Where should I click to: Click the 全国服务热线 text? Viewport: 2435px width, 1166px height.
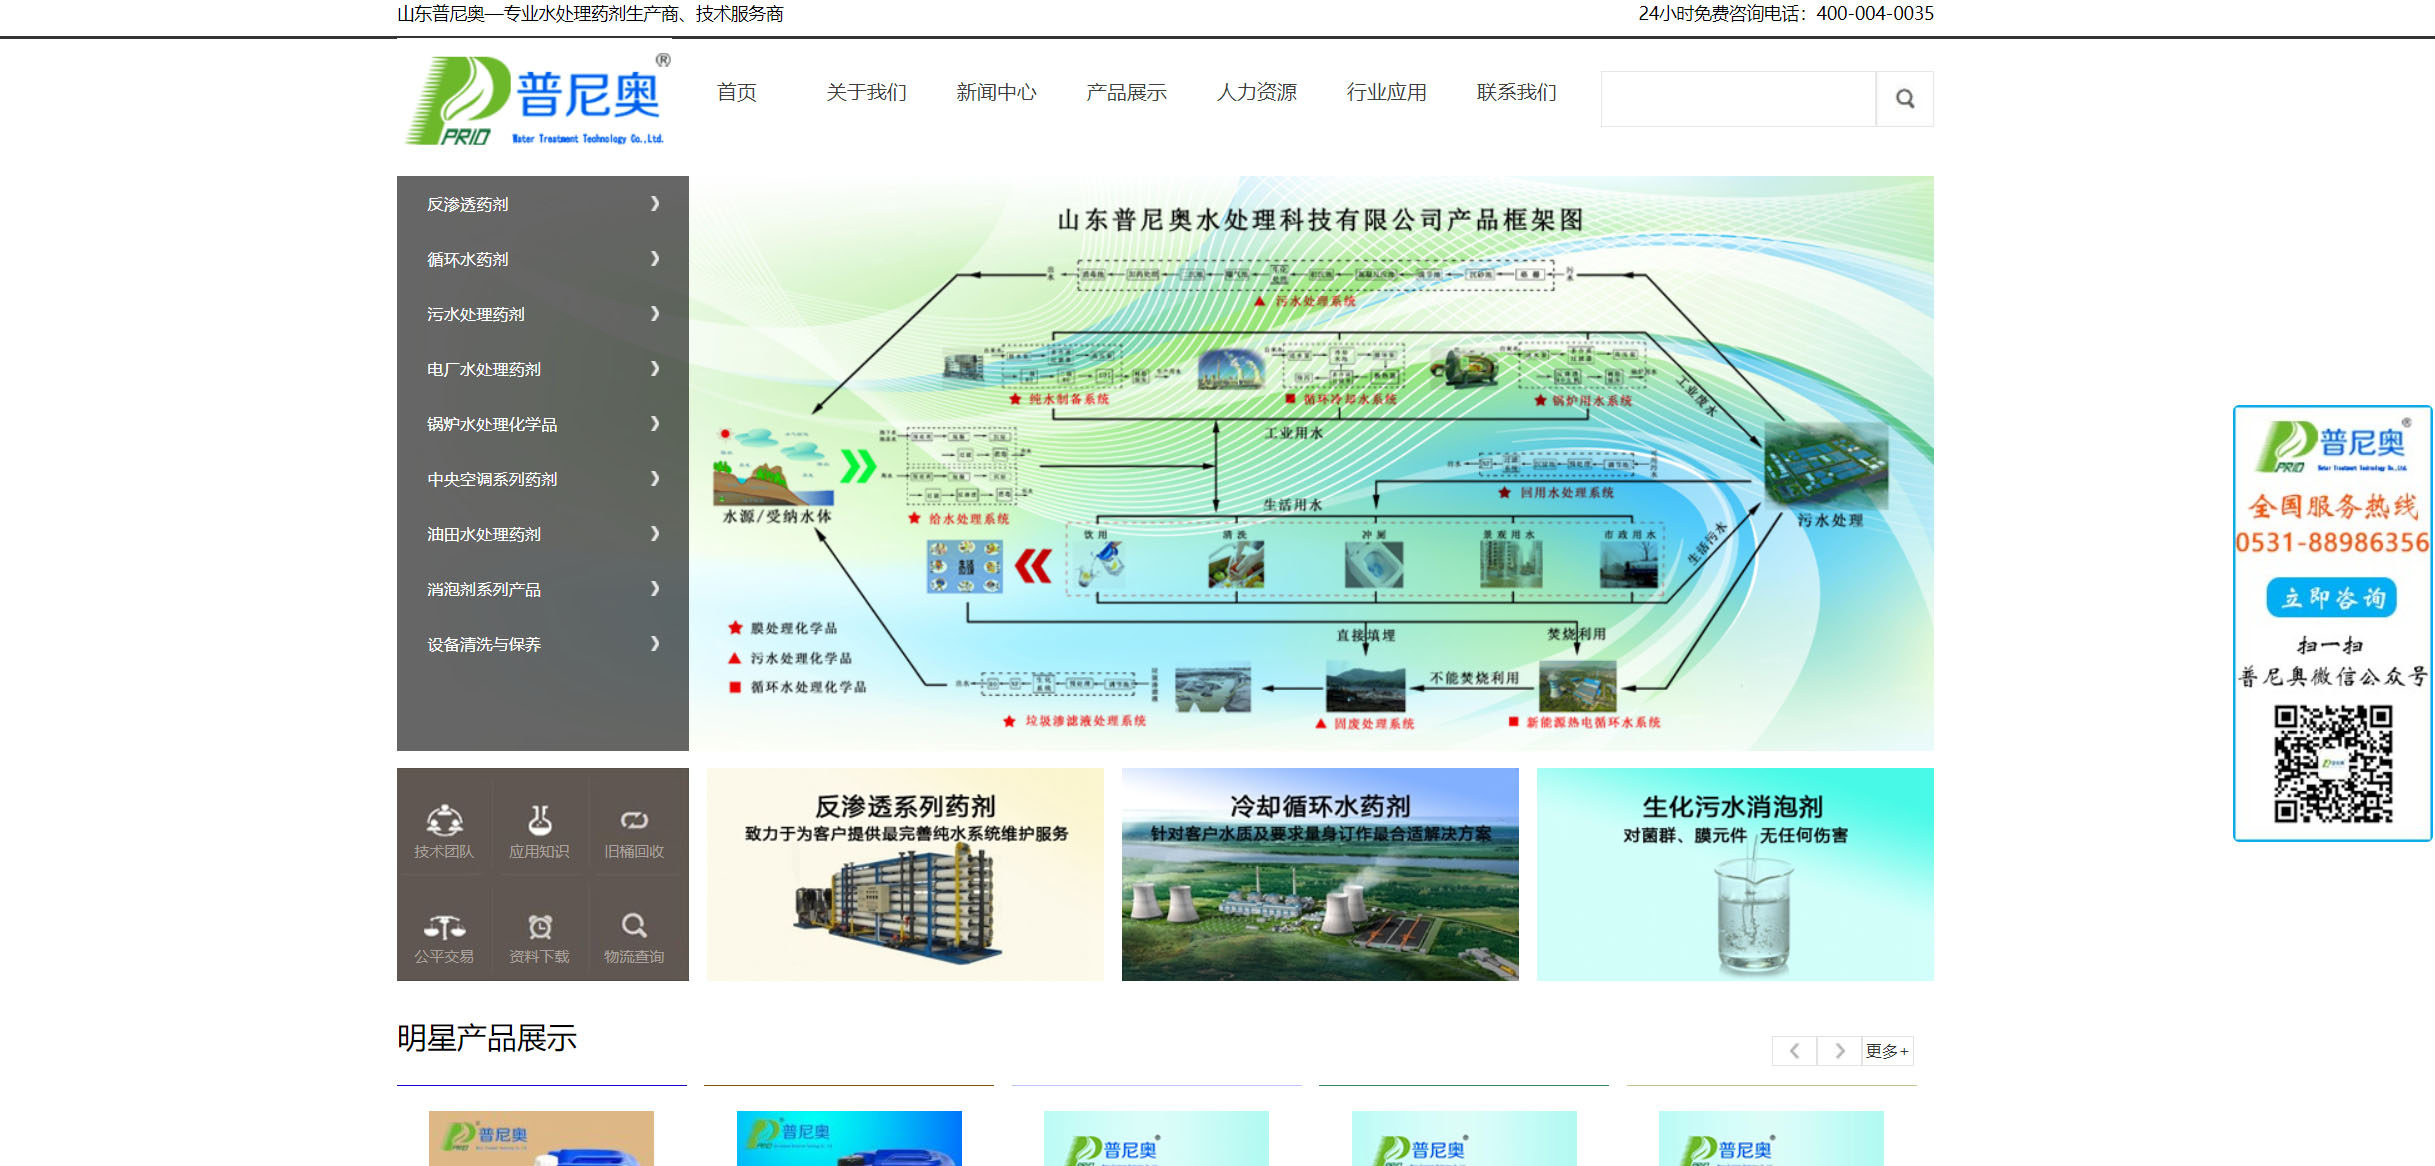coord(2333,507)
